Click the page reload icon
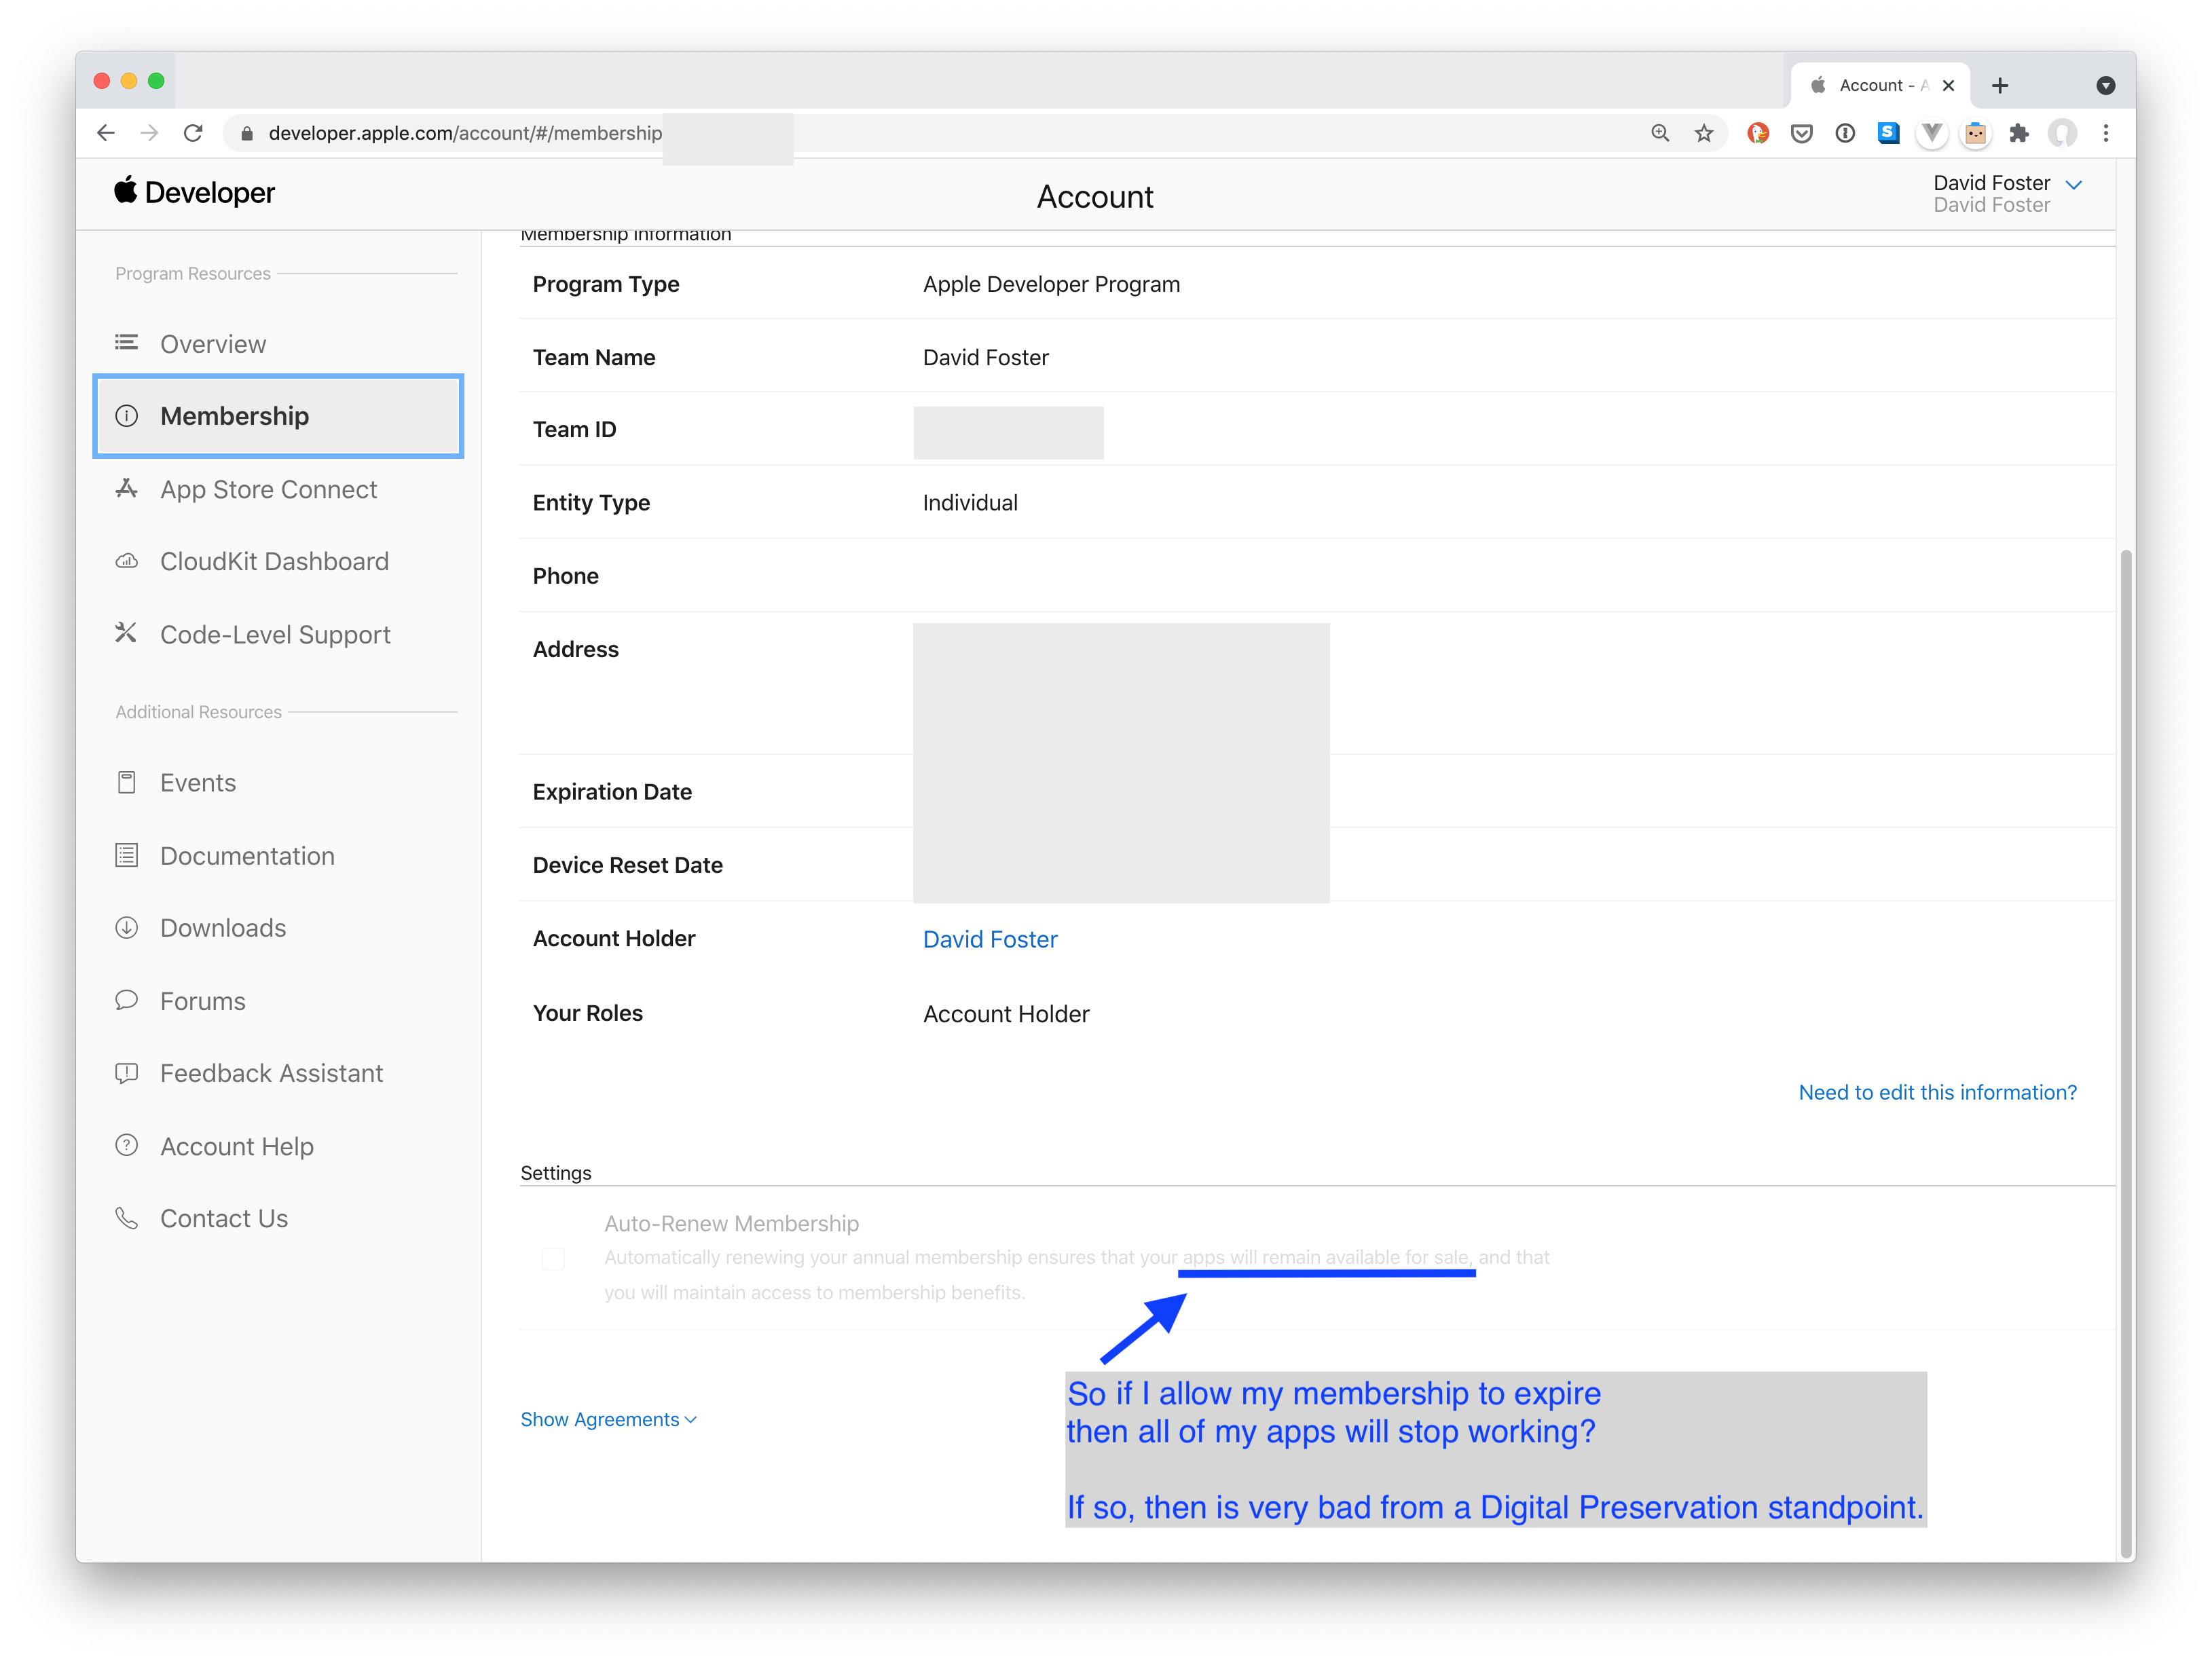 pos(193,133)
